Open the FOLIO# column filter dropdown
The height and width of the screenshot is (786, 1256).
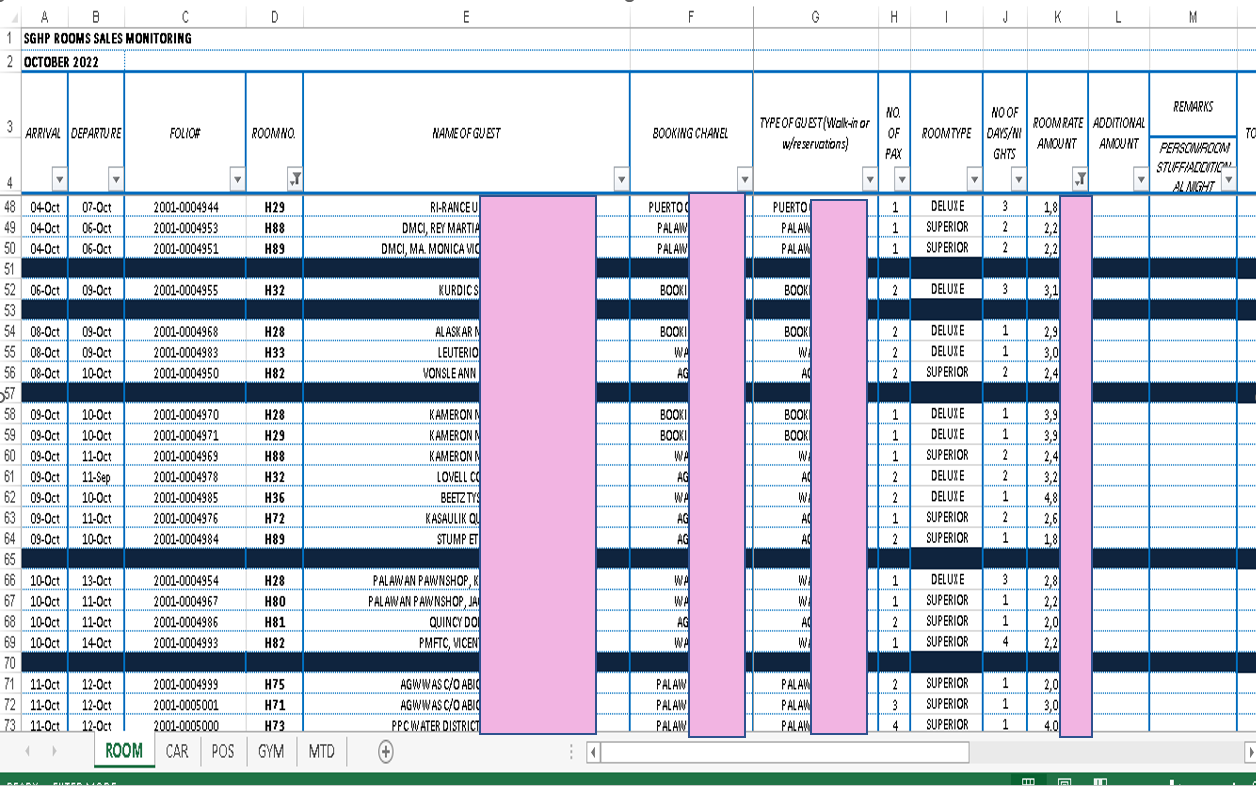pos(237,180)
